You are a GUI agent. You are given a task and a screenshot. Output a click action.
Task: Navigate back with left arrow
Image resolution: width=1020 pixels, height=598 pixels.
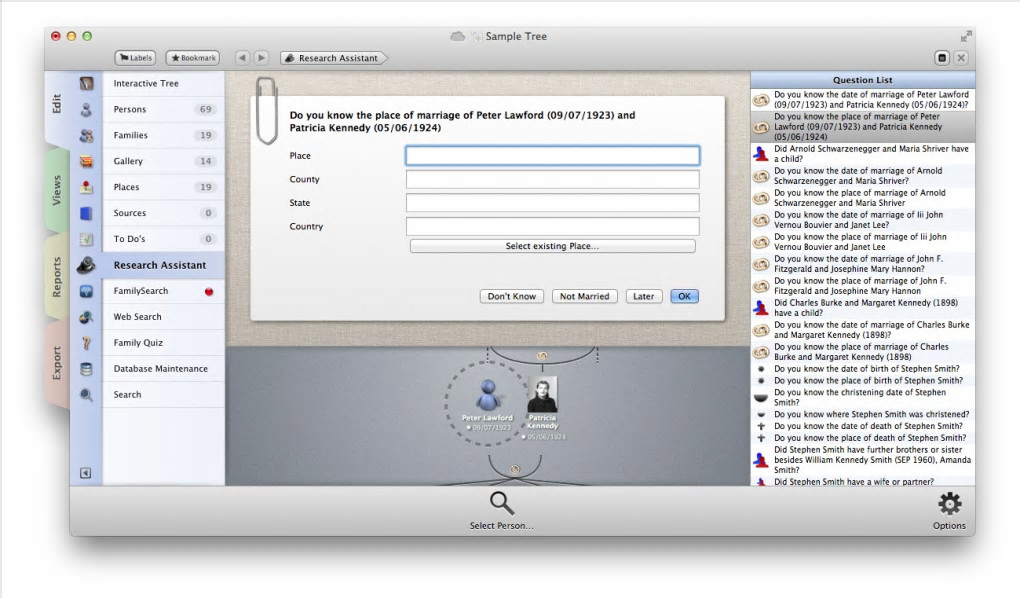pyautogui.click(x=242, y=58)
